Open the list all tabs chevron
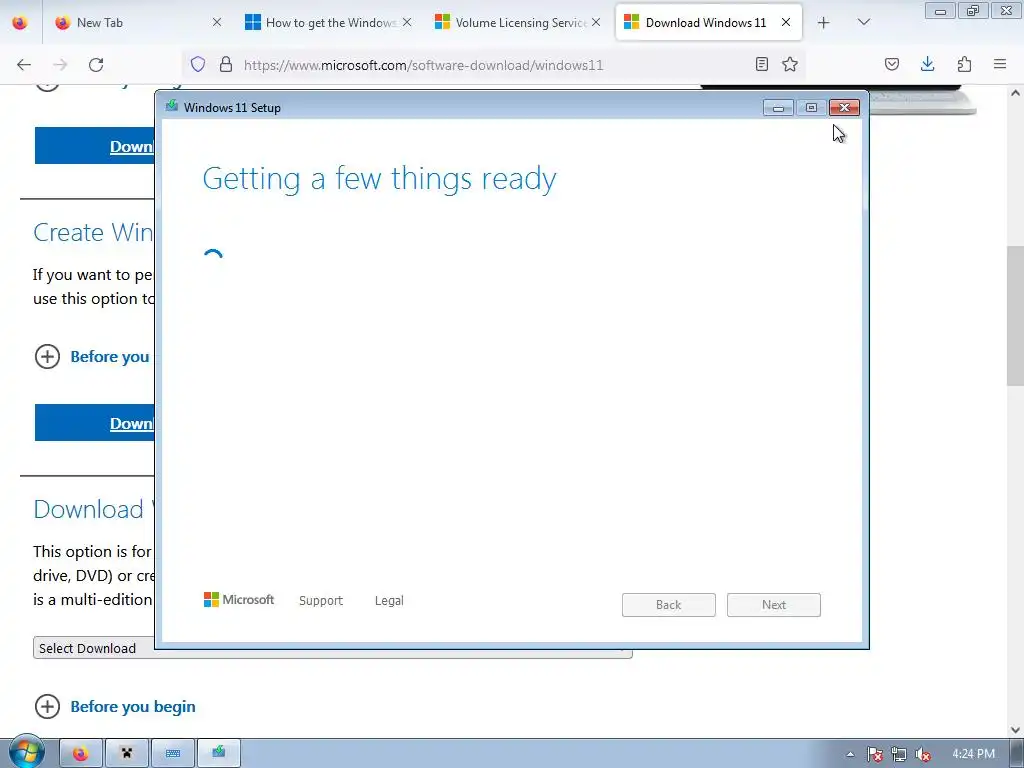 tap(864, 22)
